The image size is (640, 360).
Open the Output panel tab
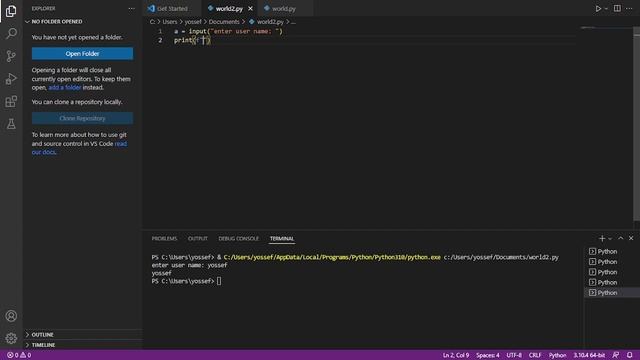coord(198,238)
